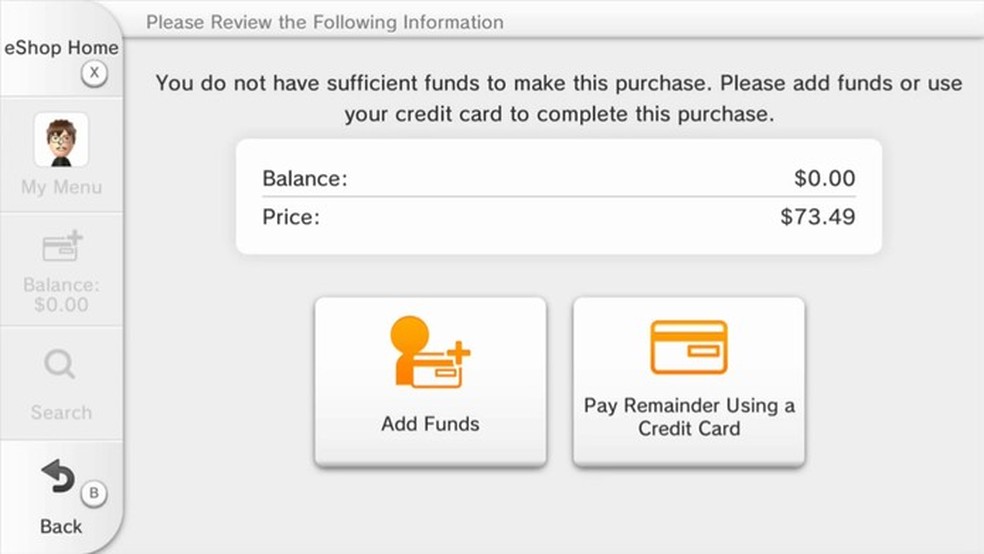Click the sidebar card-plus balance icon

[62, 247]
